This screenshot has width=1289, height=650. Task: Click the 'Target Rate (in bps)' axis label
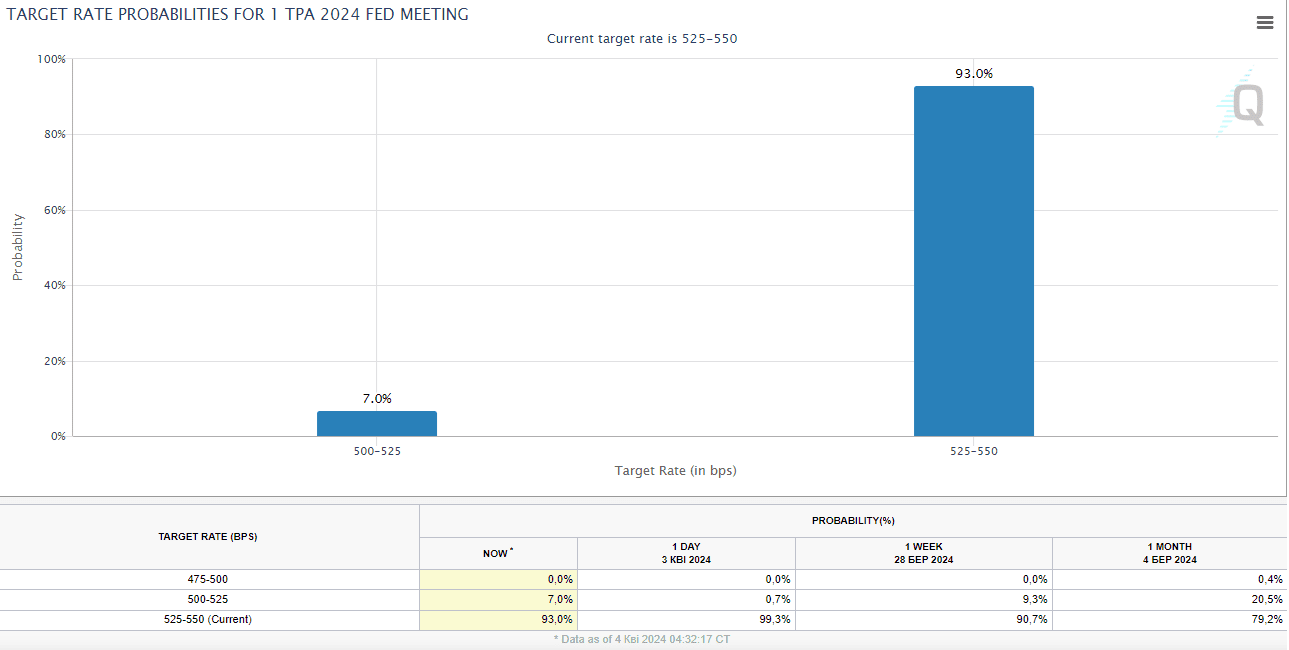[x=675, y=470]
